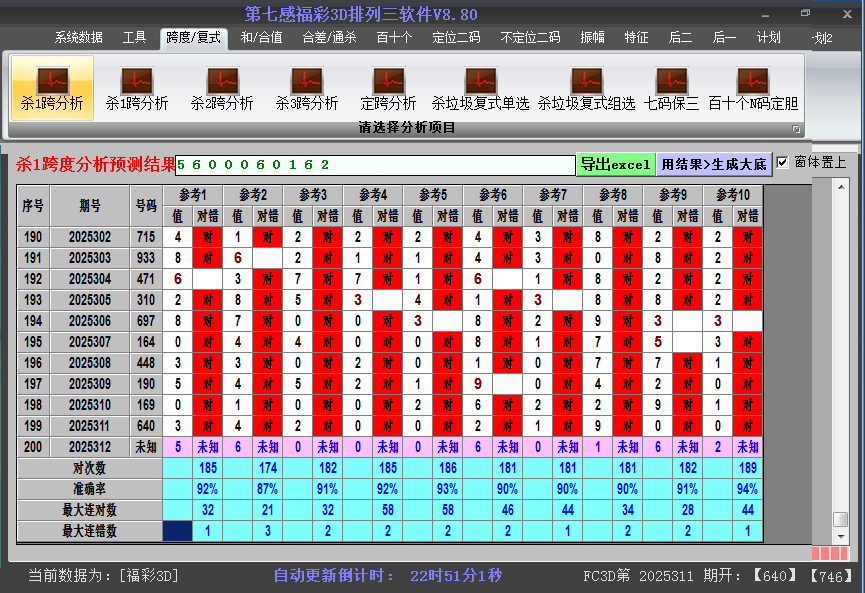865x593 pixels.
Task: Open the second 杀1跨分析 analysis icon
Action: (135, 87)
